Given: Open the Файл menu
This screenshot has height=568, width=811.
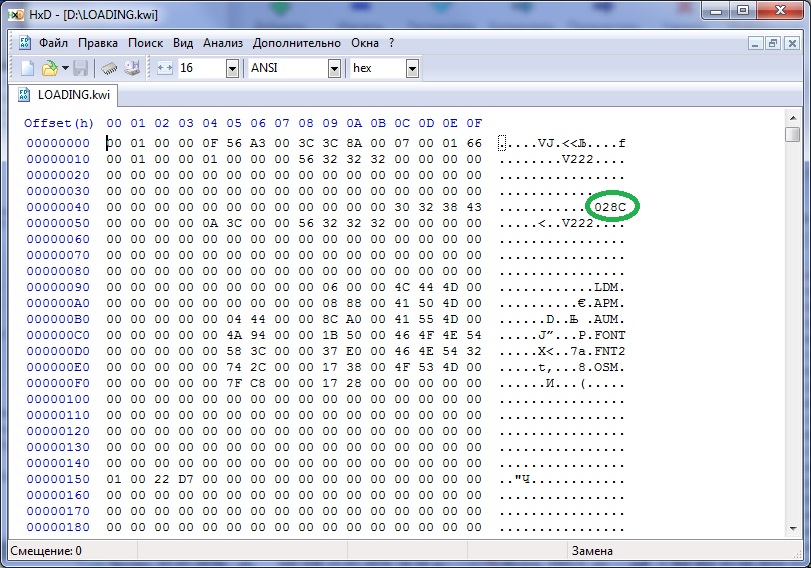Looking at the screenshot, I should (53, 43).
